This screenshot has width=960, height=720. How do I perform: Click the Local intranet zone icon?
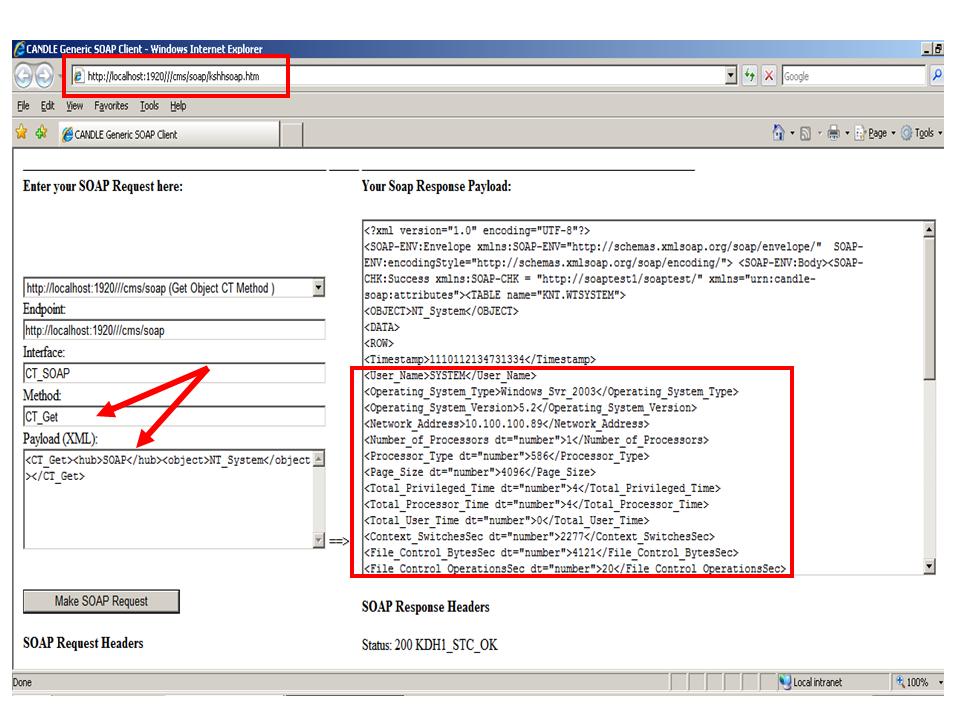point(785,681)
